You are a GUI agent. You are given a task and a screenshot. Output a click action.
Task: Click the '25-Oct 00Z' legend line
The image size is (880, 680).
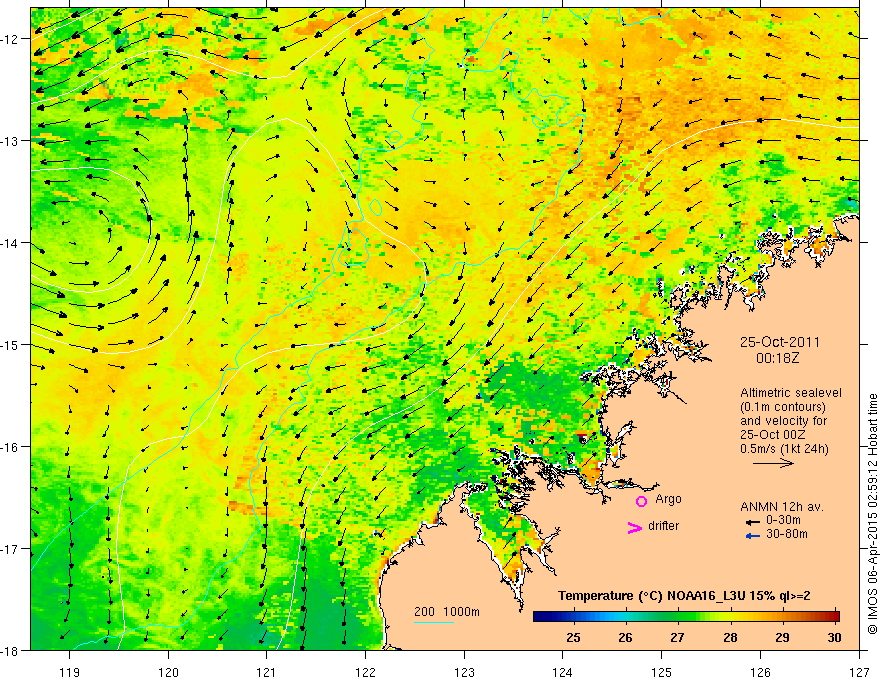[x=773, y=435]
